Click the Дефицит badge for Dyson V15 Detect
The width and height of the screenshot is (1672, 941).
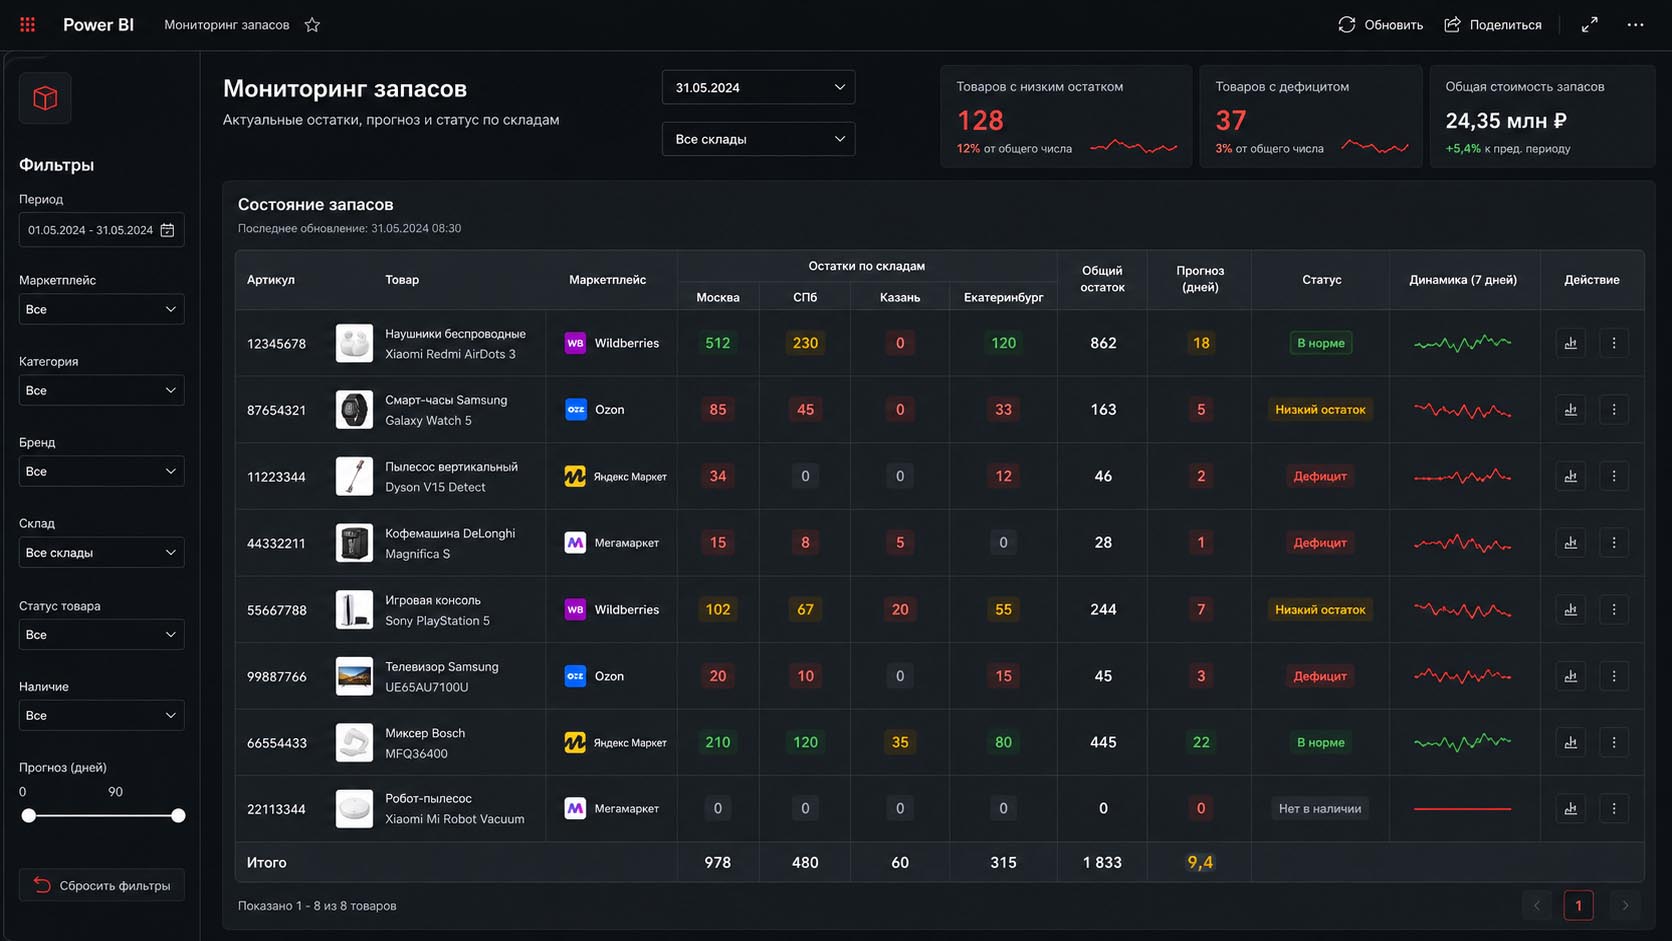[x=1320, y=476]
